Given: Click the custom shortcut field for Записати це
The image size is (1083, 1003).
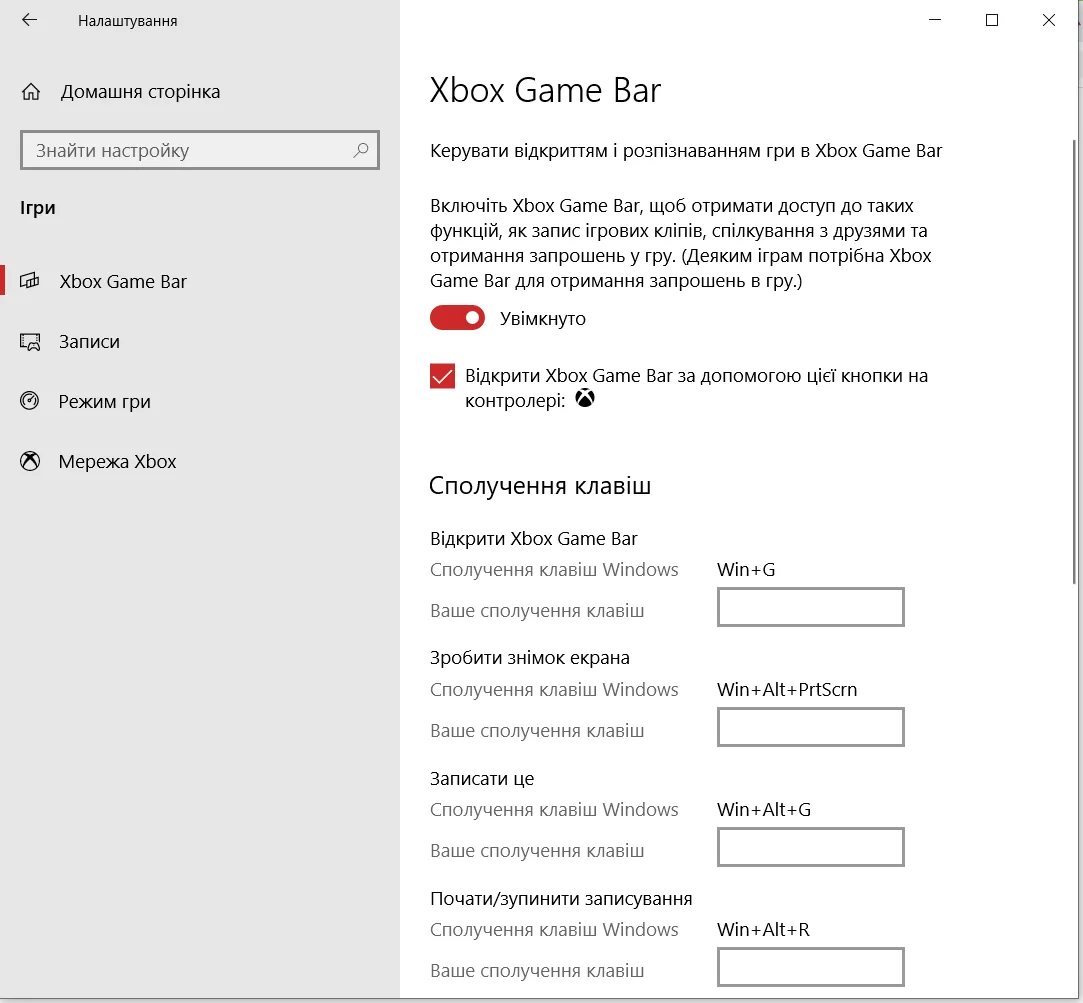Looking at the screenshot, I should click(x=811, y=847).
